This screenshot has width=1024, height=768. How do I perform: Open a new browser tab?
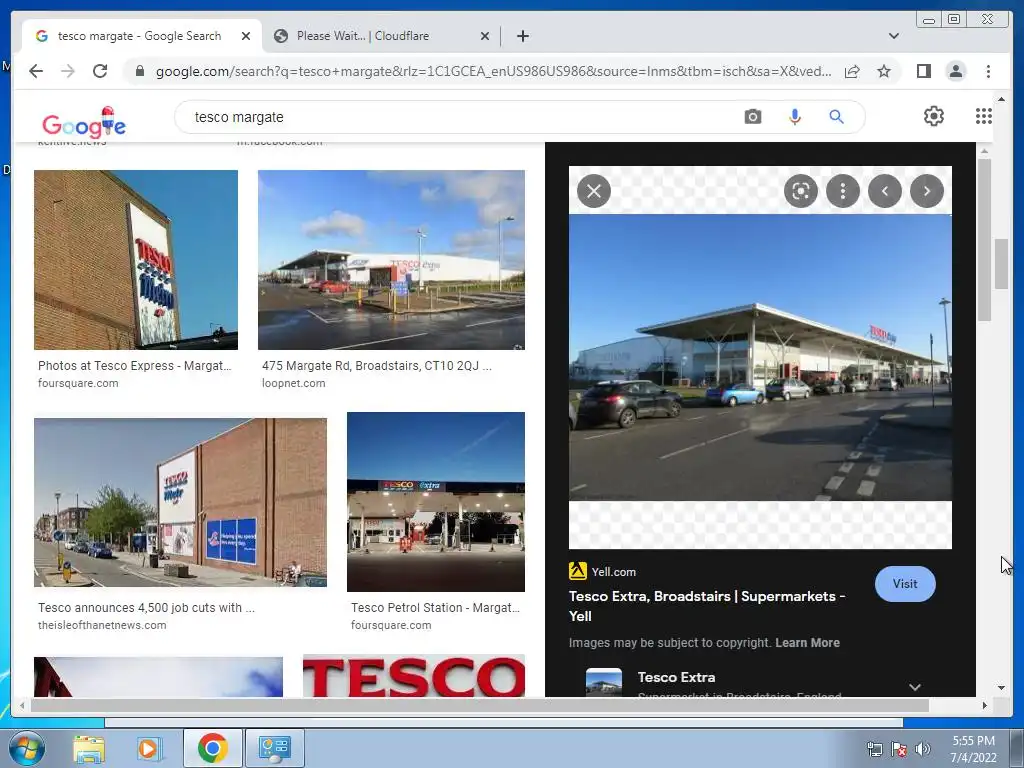tap(522, 36)
